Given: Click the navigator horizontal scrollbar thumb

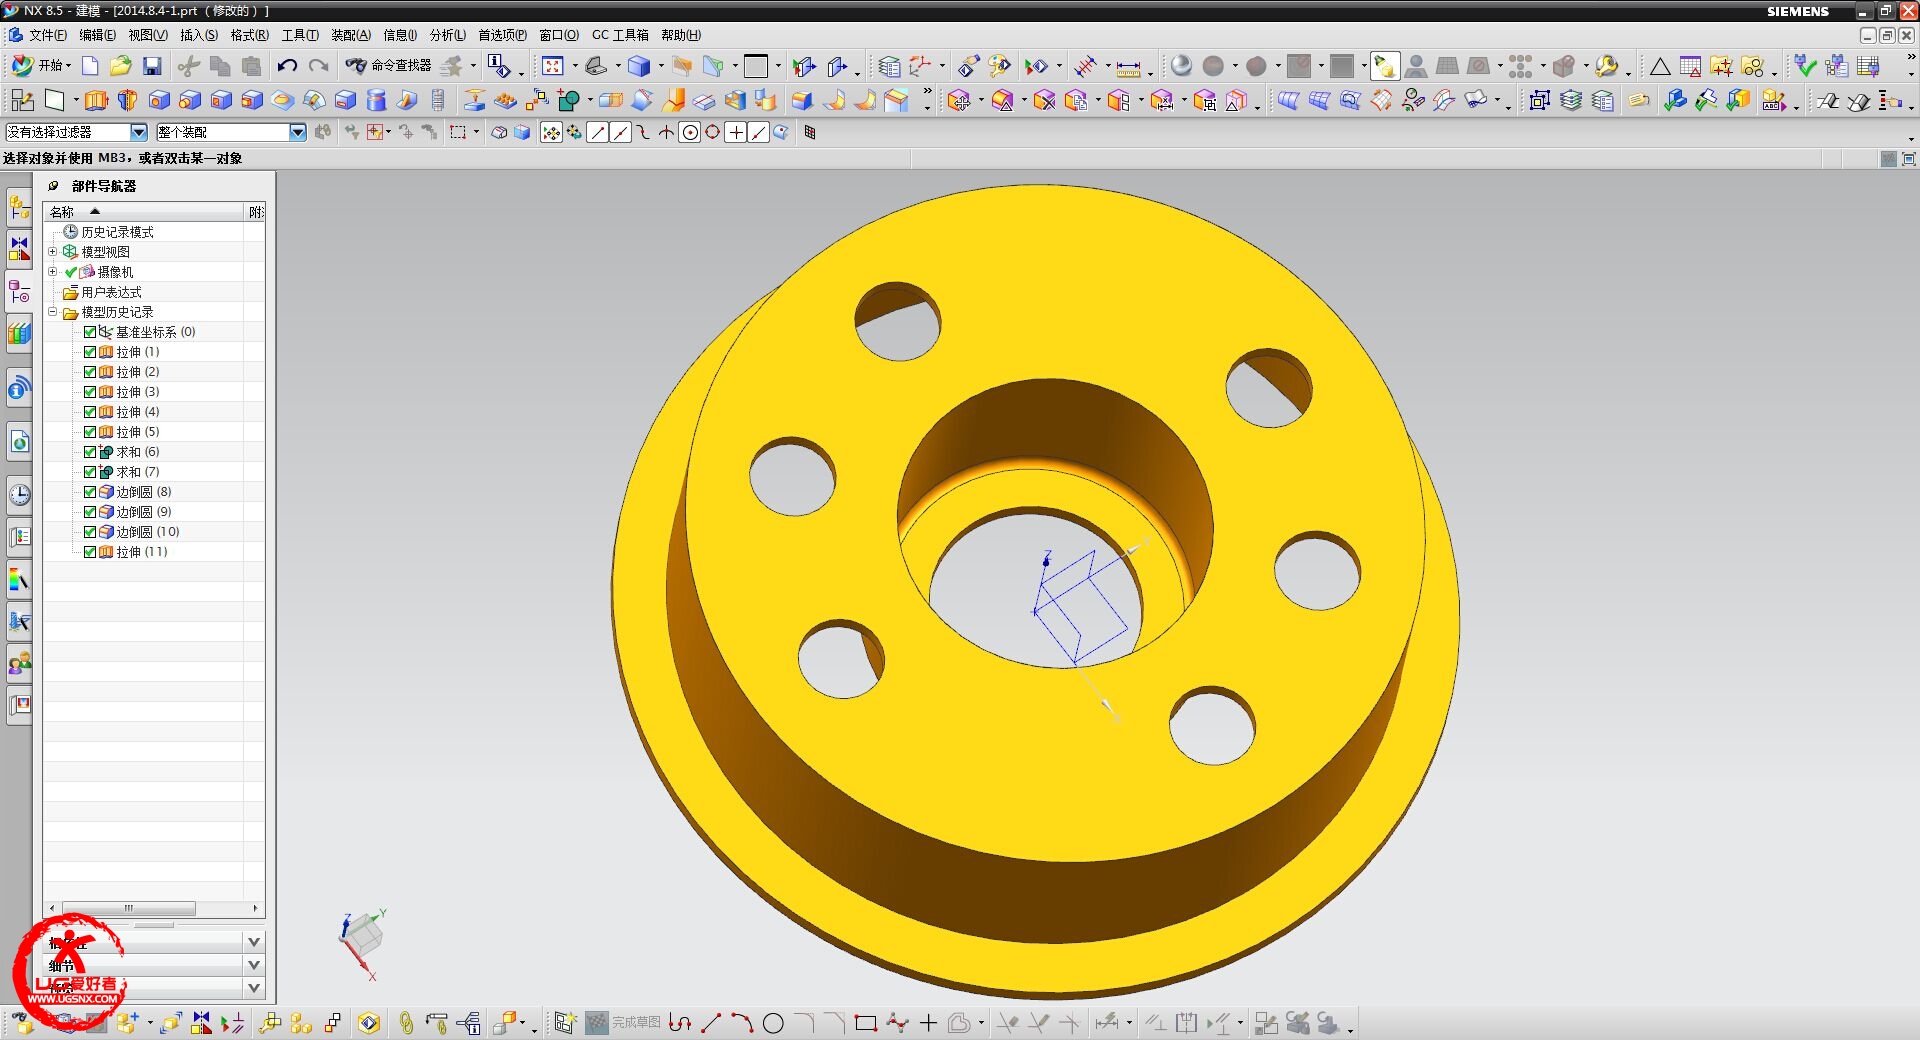Looking at the screenshot, I should pyautogui.click(x=129, y=908).
